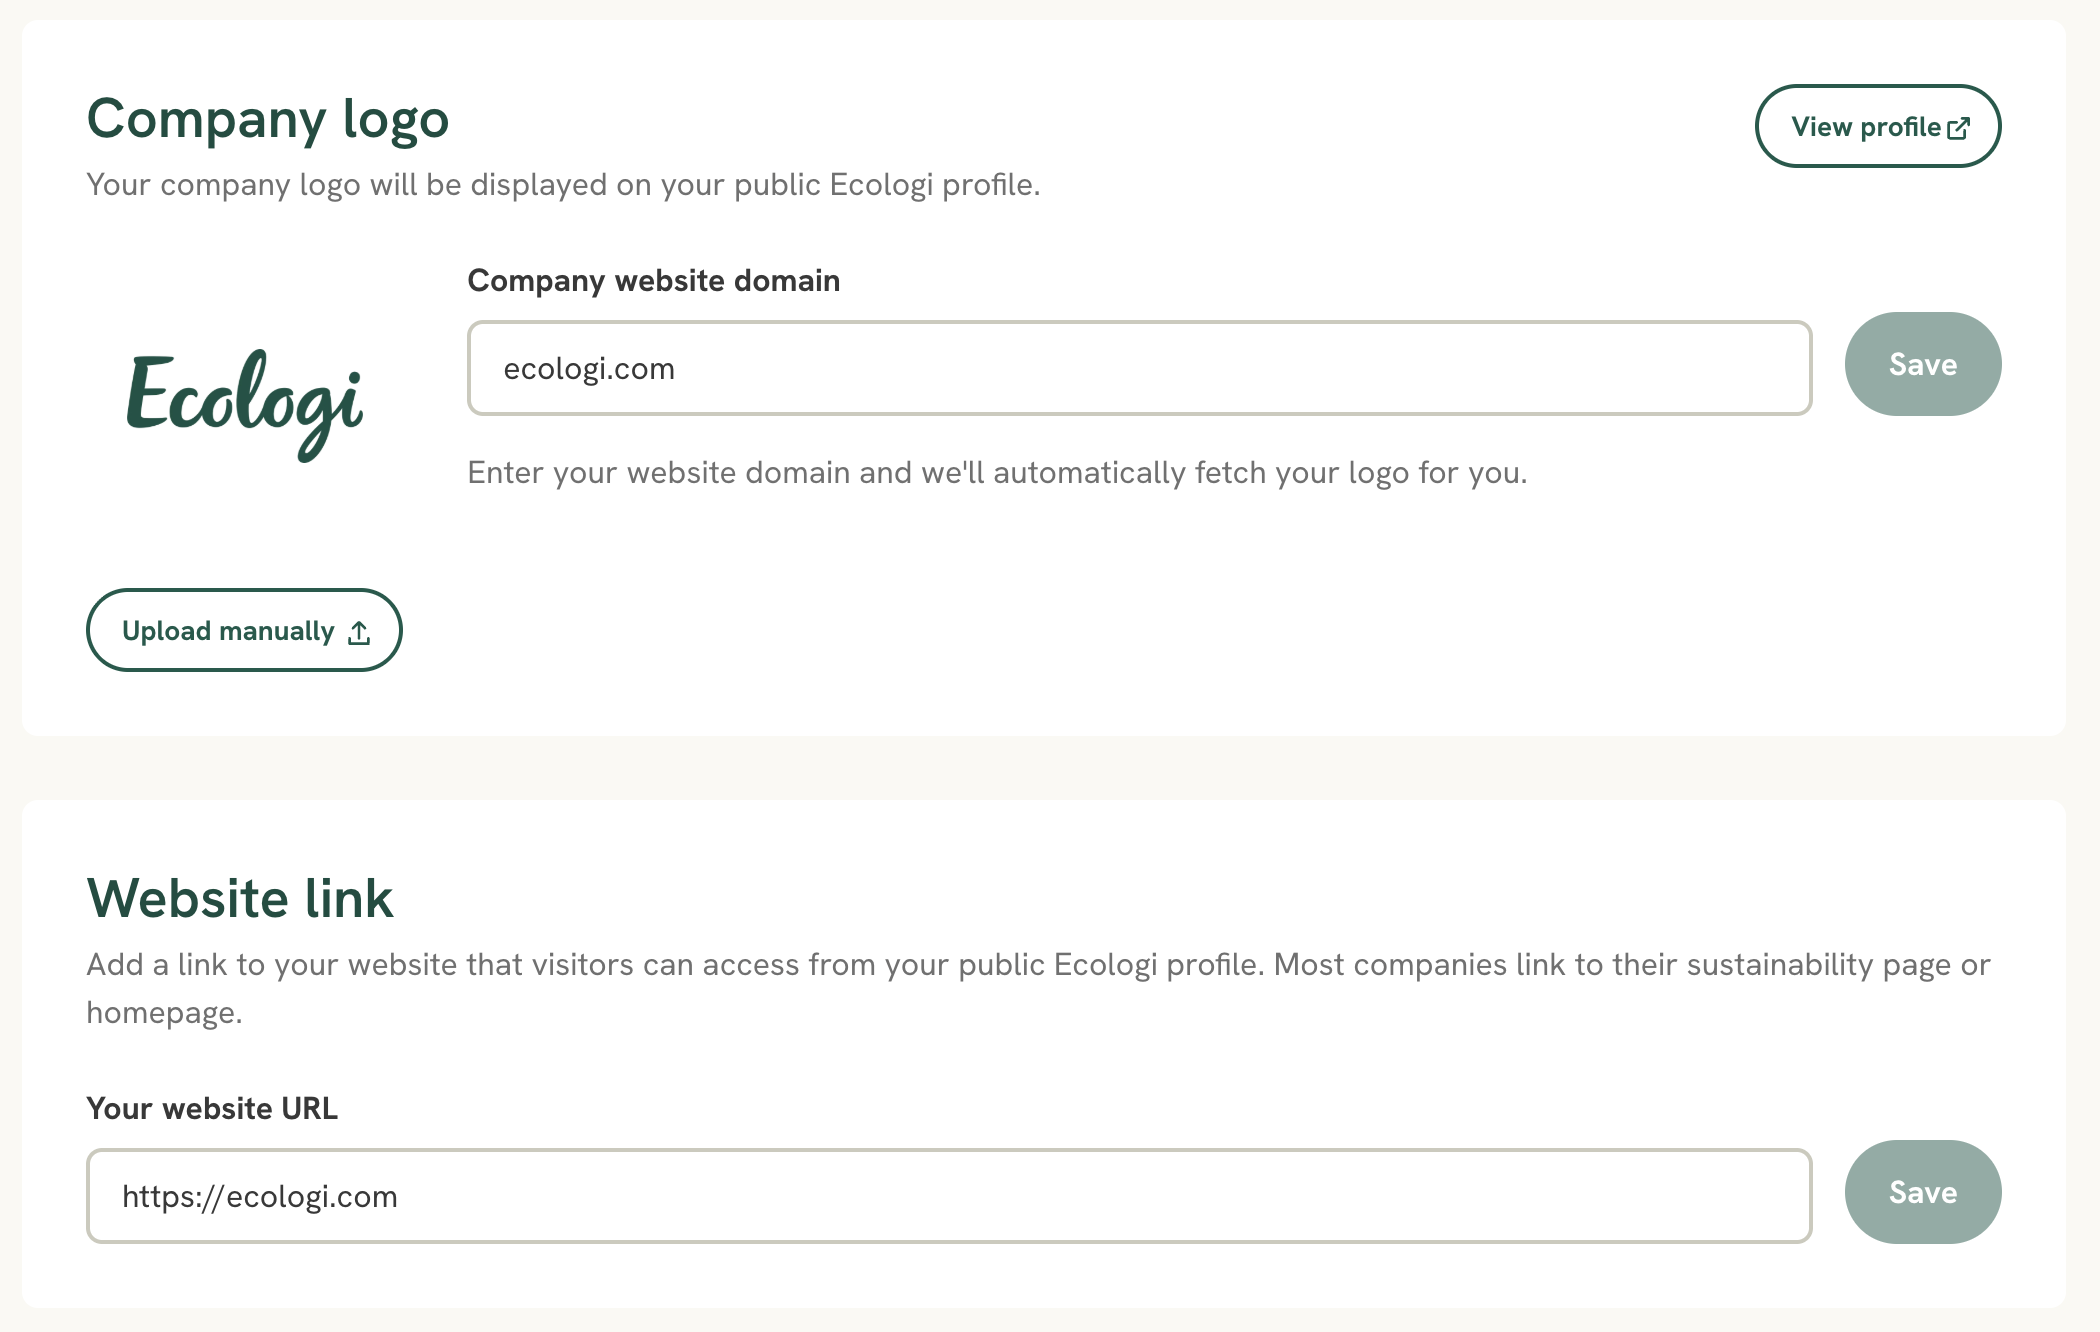2100x1332 pixels.
Task: Click the external link icon in View profile
Action: tap(1959, 128)
